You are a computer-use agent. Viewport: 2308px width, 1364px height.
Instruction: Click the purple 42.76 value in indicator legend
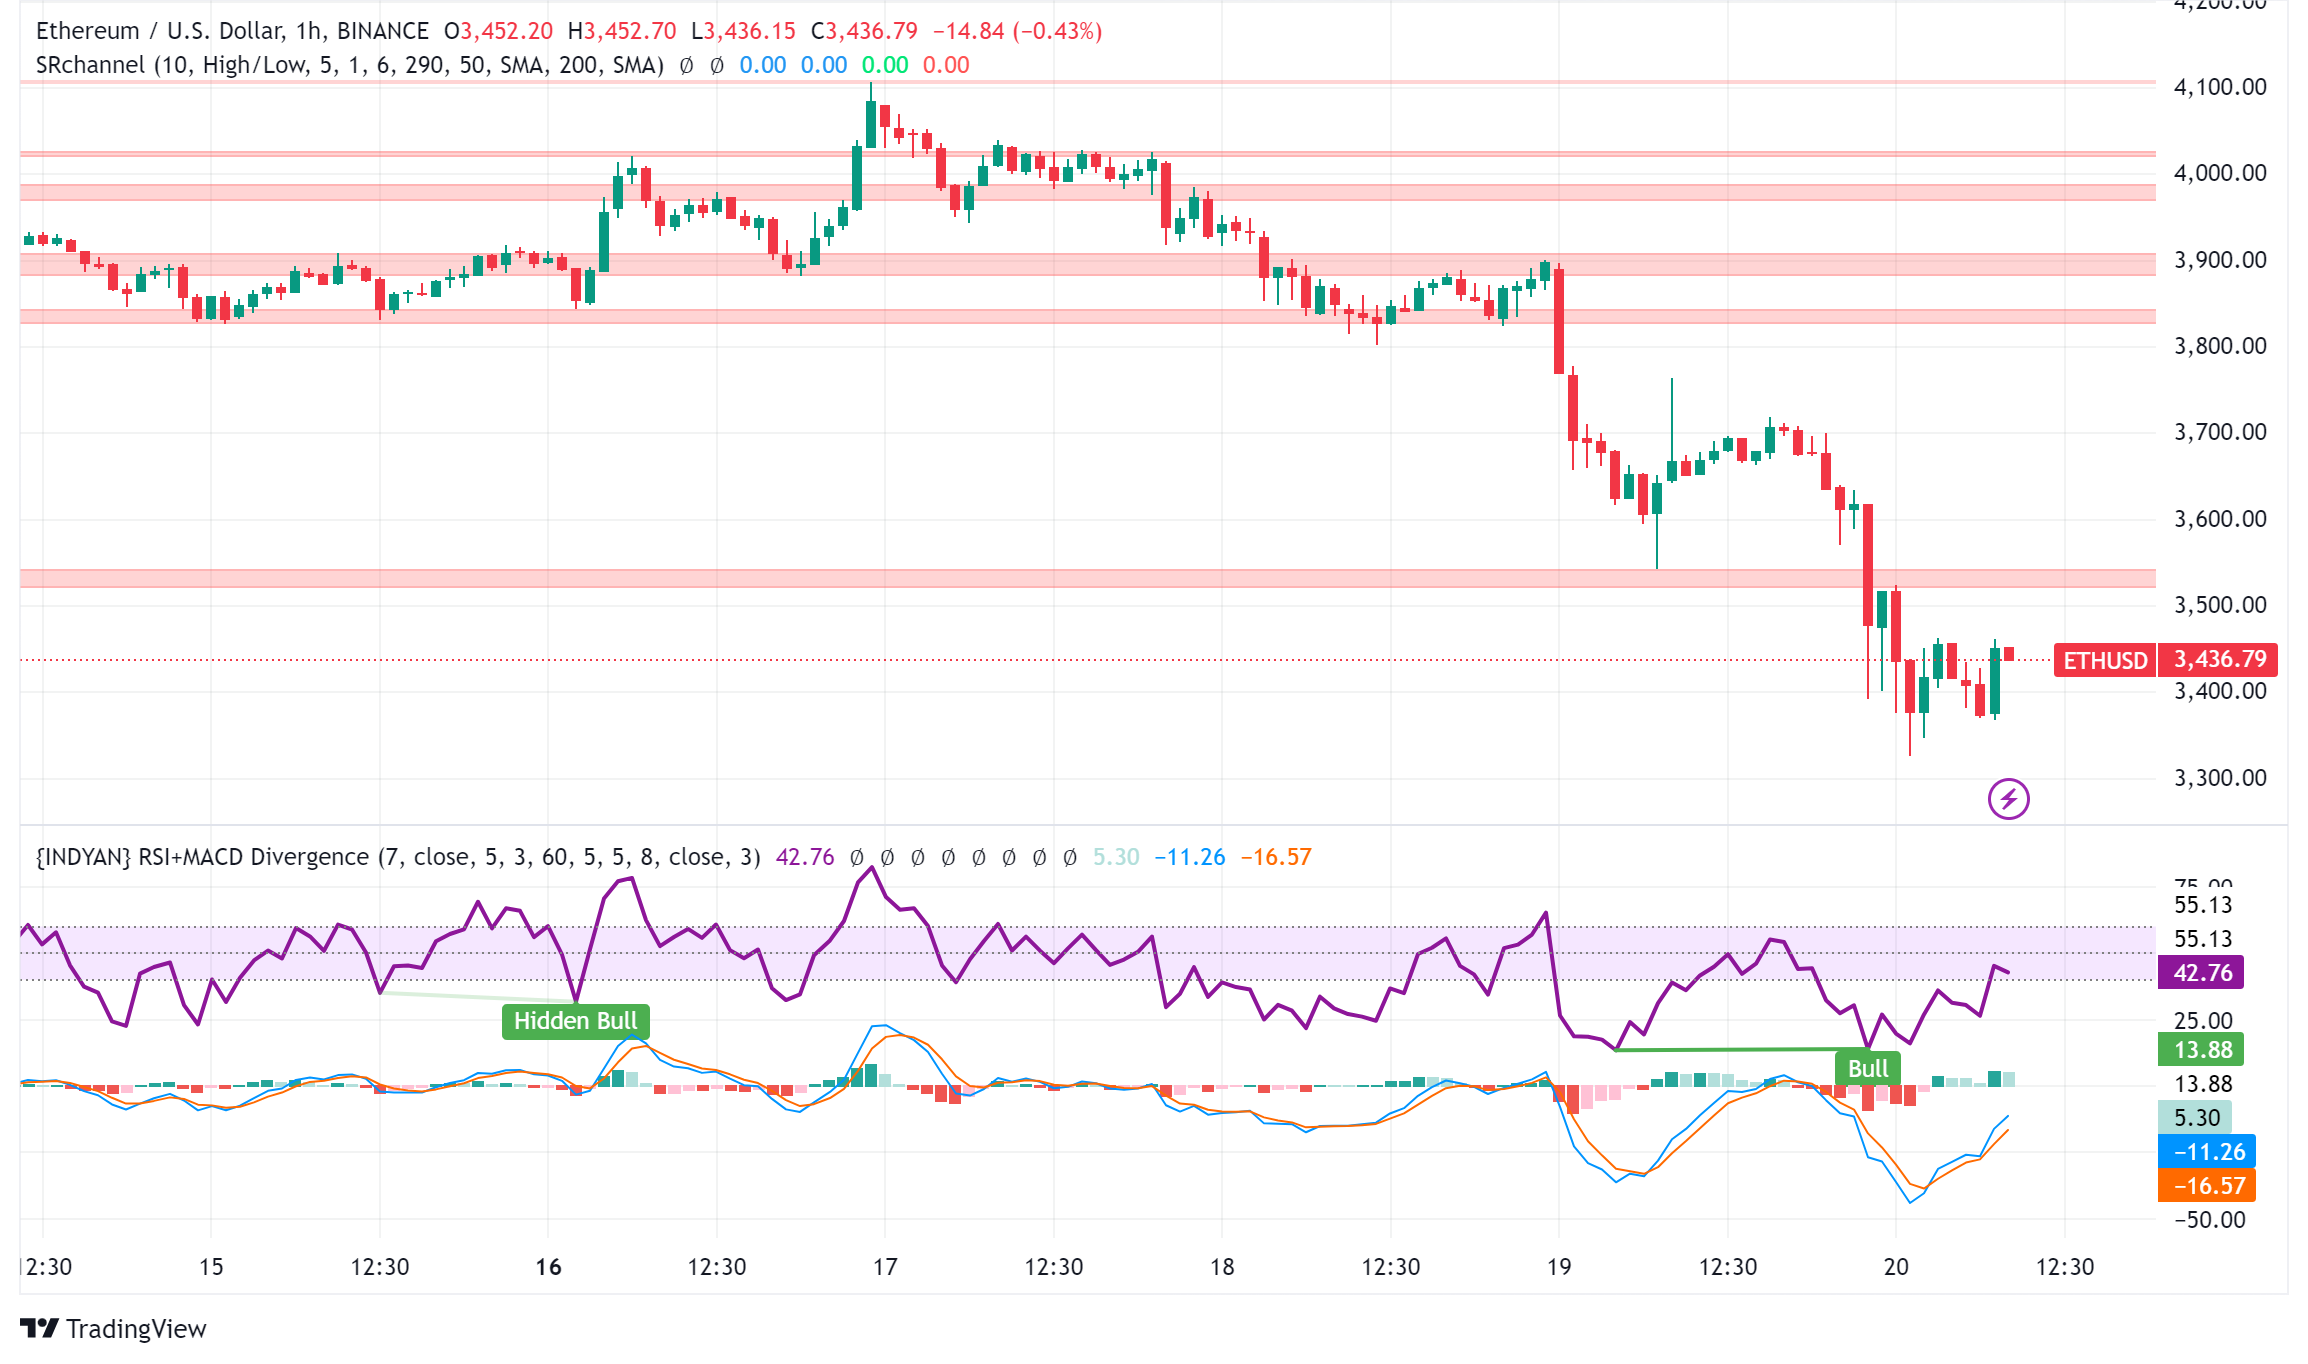805,857
